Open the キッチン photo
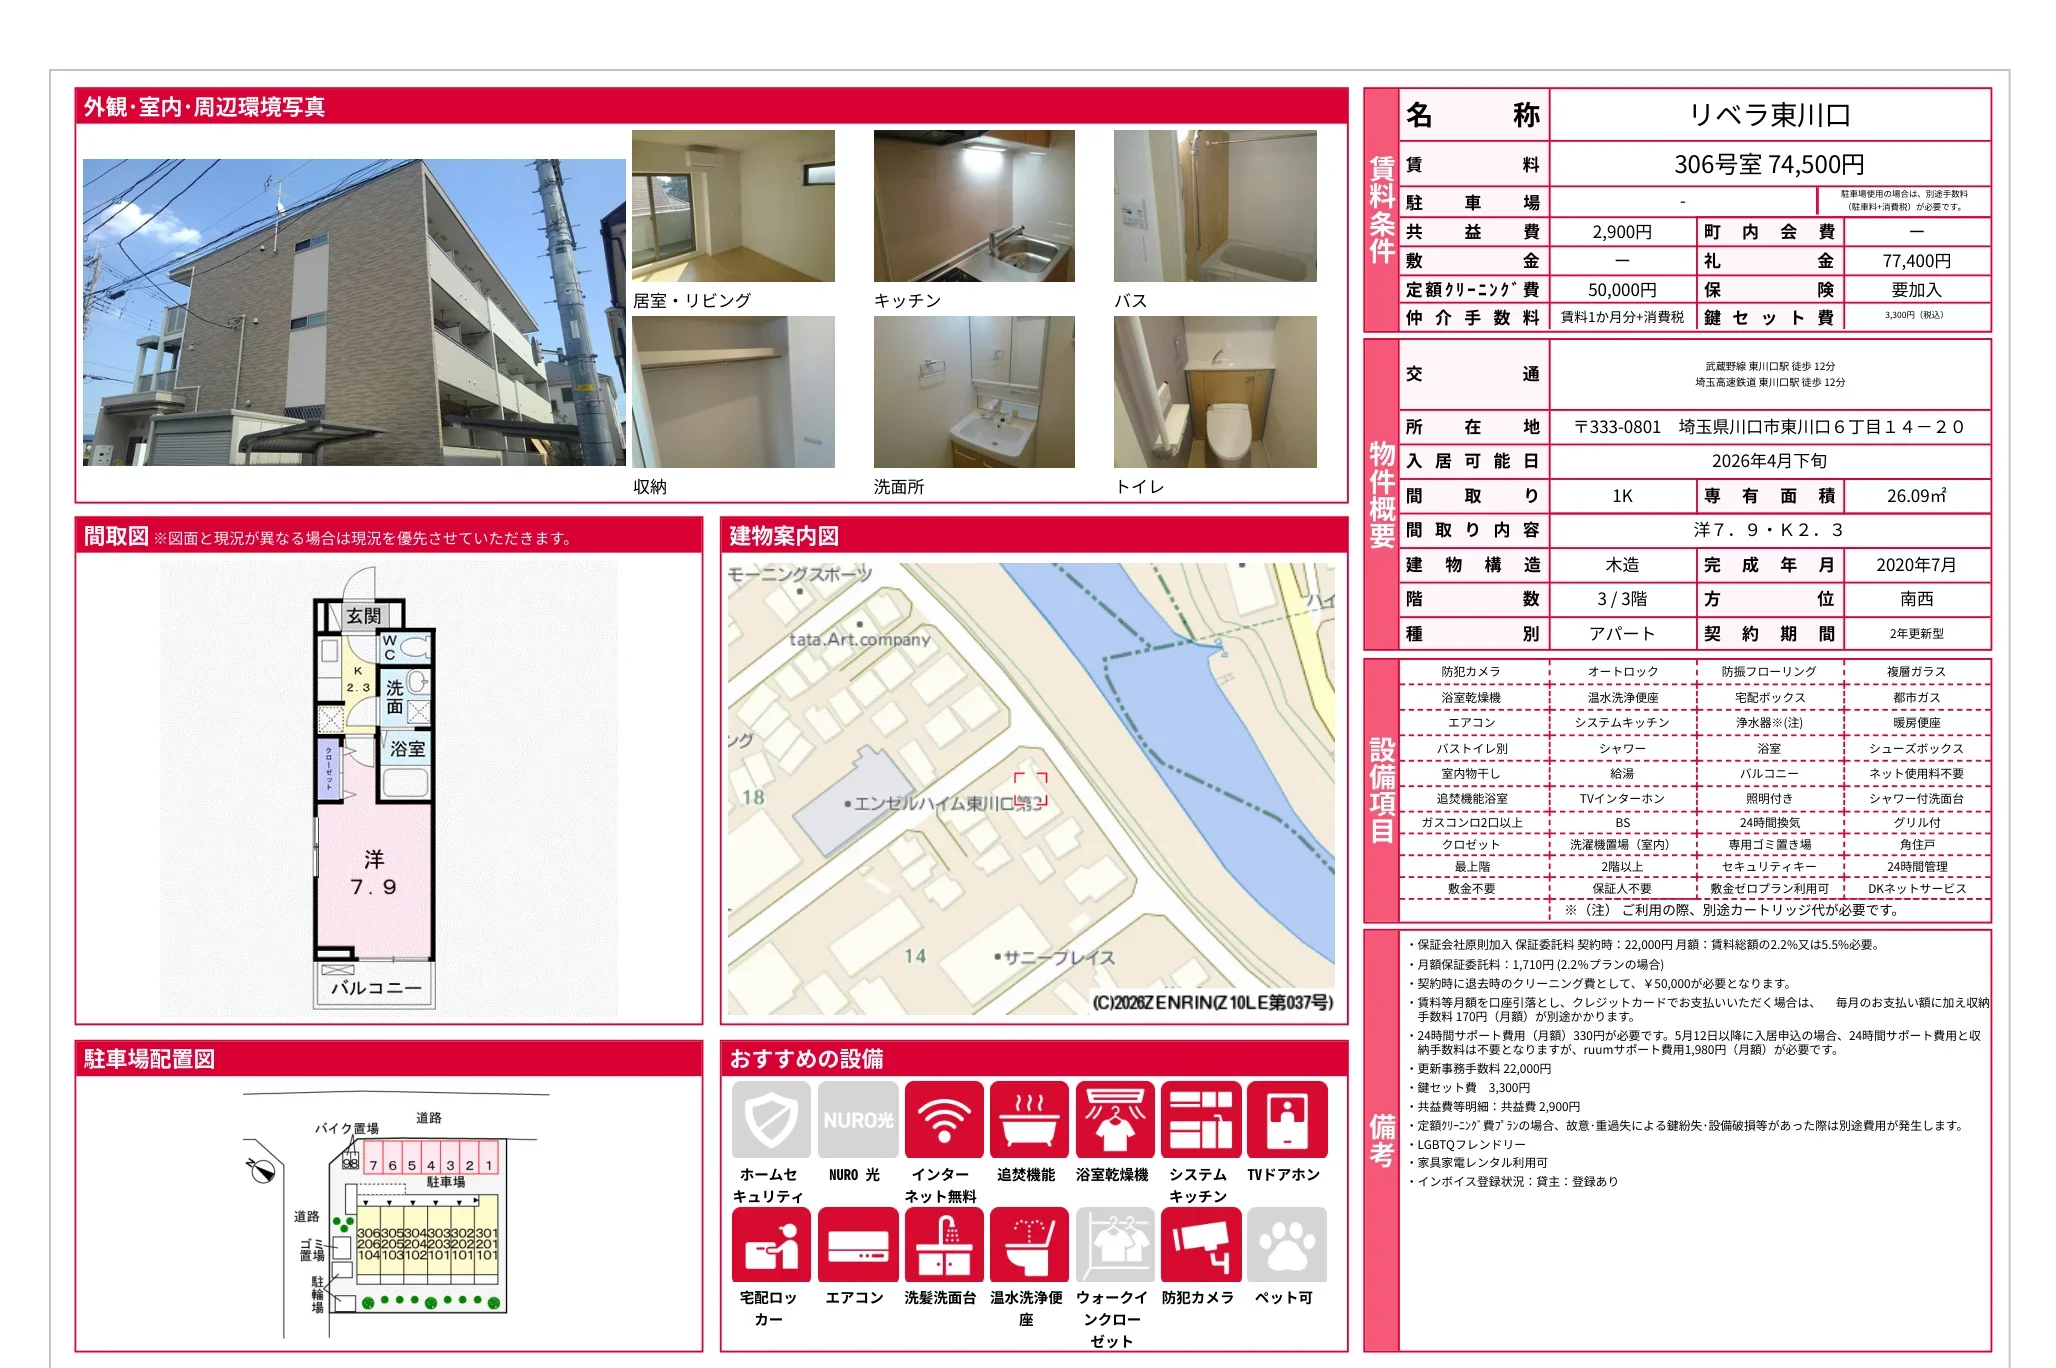 click(x=974, y=206)
